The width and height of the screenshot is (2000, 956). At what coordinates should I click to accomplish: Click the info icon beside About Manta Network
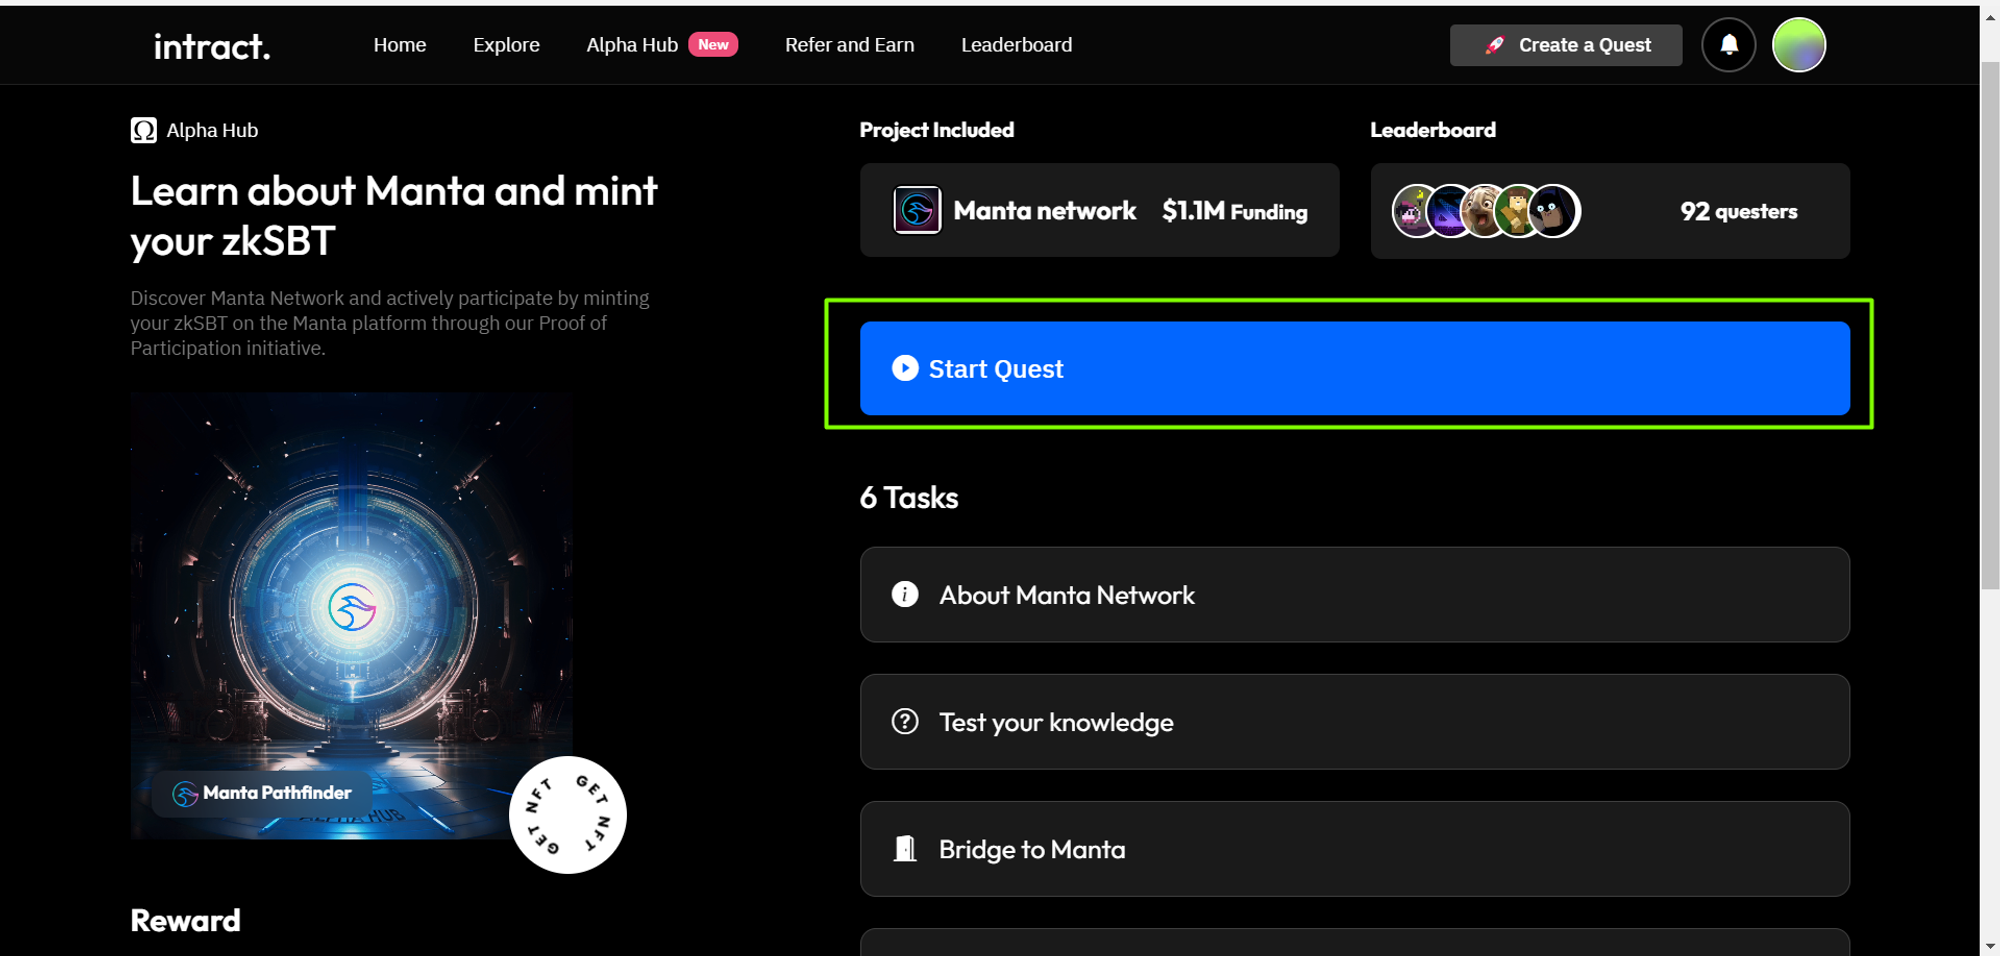click(x=905, y=594)
